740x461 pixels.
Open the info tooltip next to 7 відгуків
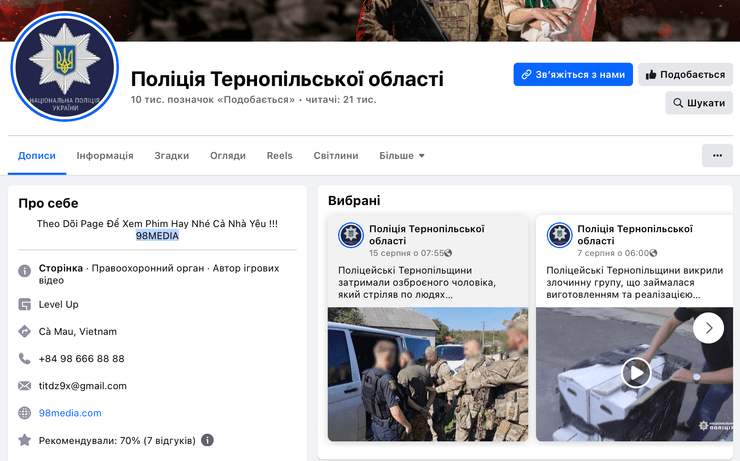(207, 440)
